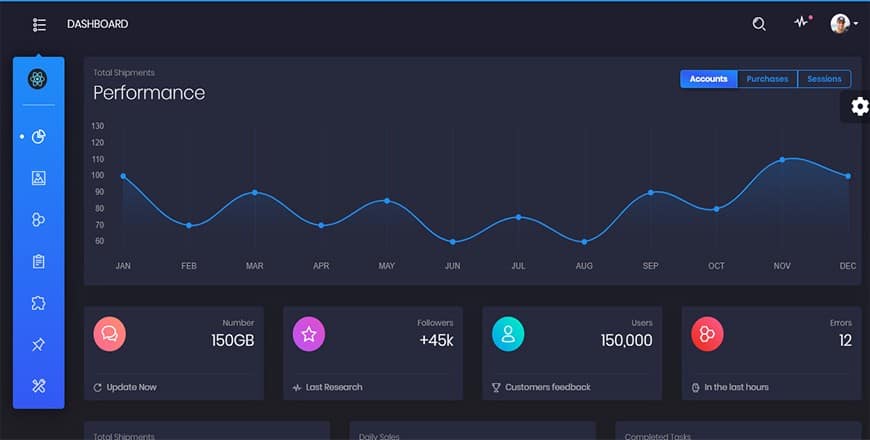Open the user avatar profile menu
Viewport: 870px width, 440px height.
point(843,24)
